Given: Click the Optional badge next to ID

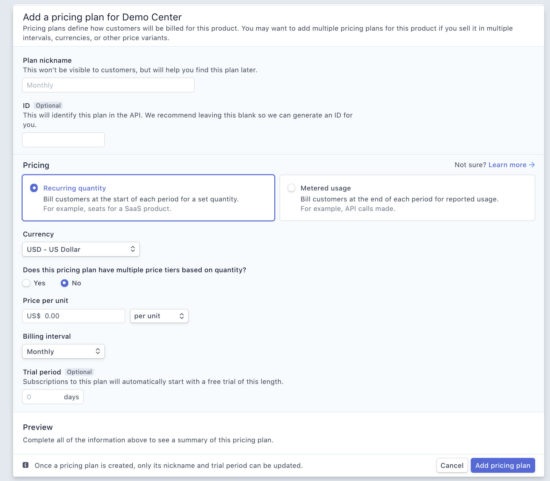Looking at the screenshot, I should point(48,106).
